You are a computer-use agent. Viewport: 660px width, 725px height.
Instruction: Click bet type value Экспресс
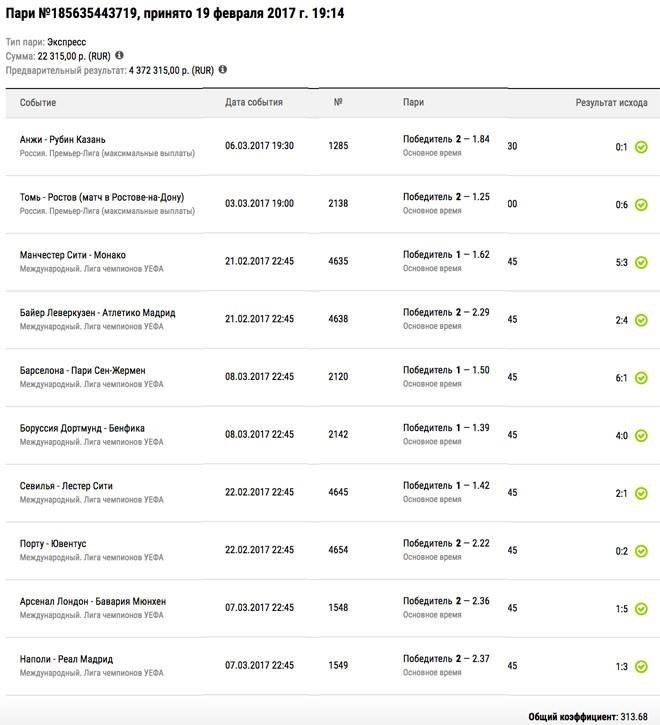[67, 42]
